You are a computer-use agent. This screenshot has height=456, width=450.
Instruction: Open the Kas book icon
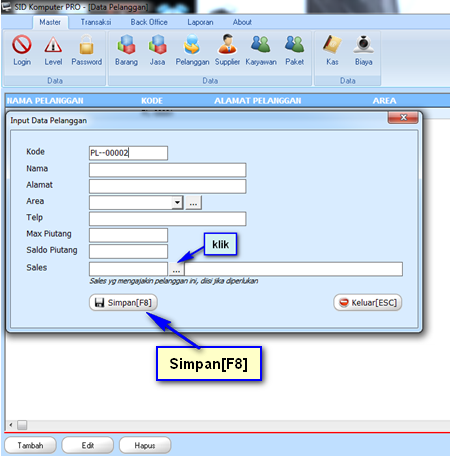pyautogui.click(x=332, y=44)
